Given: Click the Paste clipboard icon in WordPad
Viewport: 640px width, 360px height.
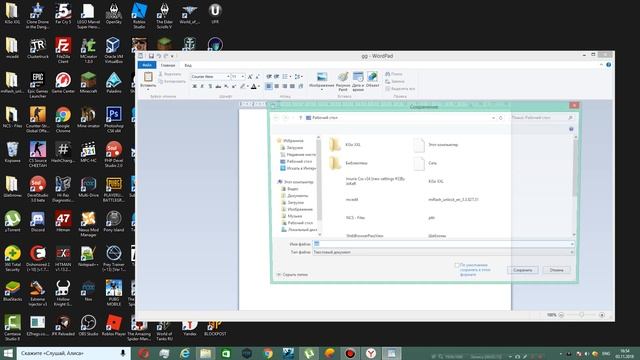Looking at the screenshot, I should coord(148,77).
